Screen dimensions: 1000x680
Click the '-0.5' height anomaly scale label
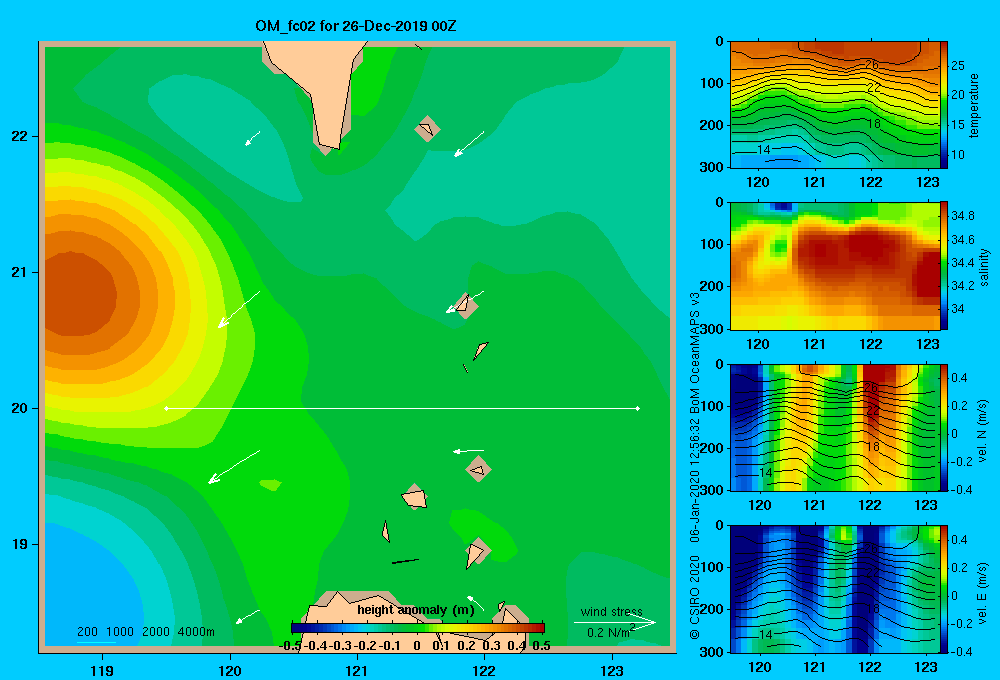click(290, 646)
